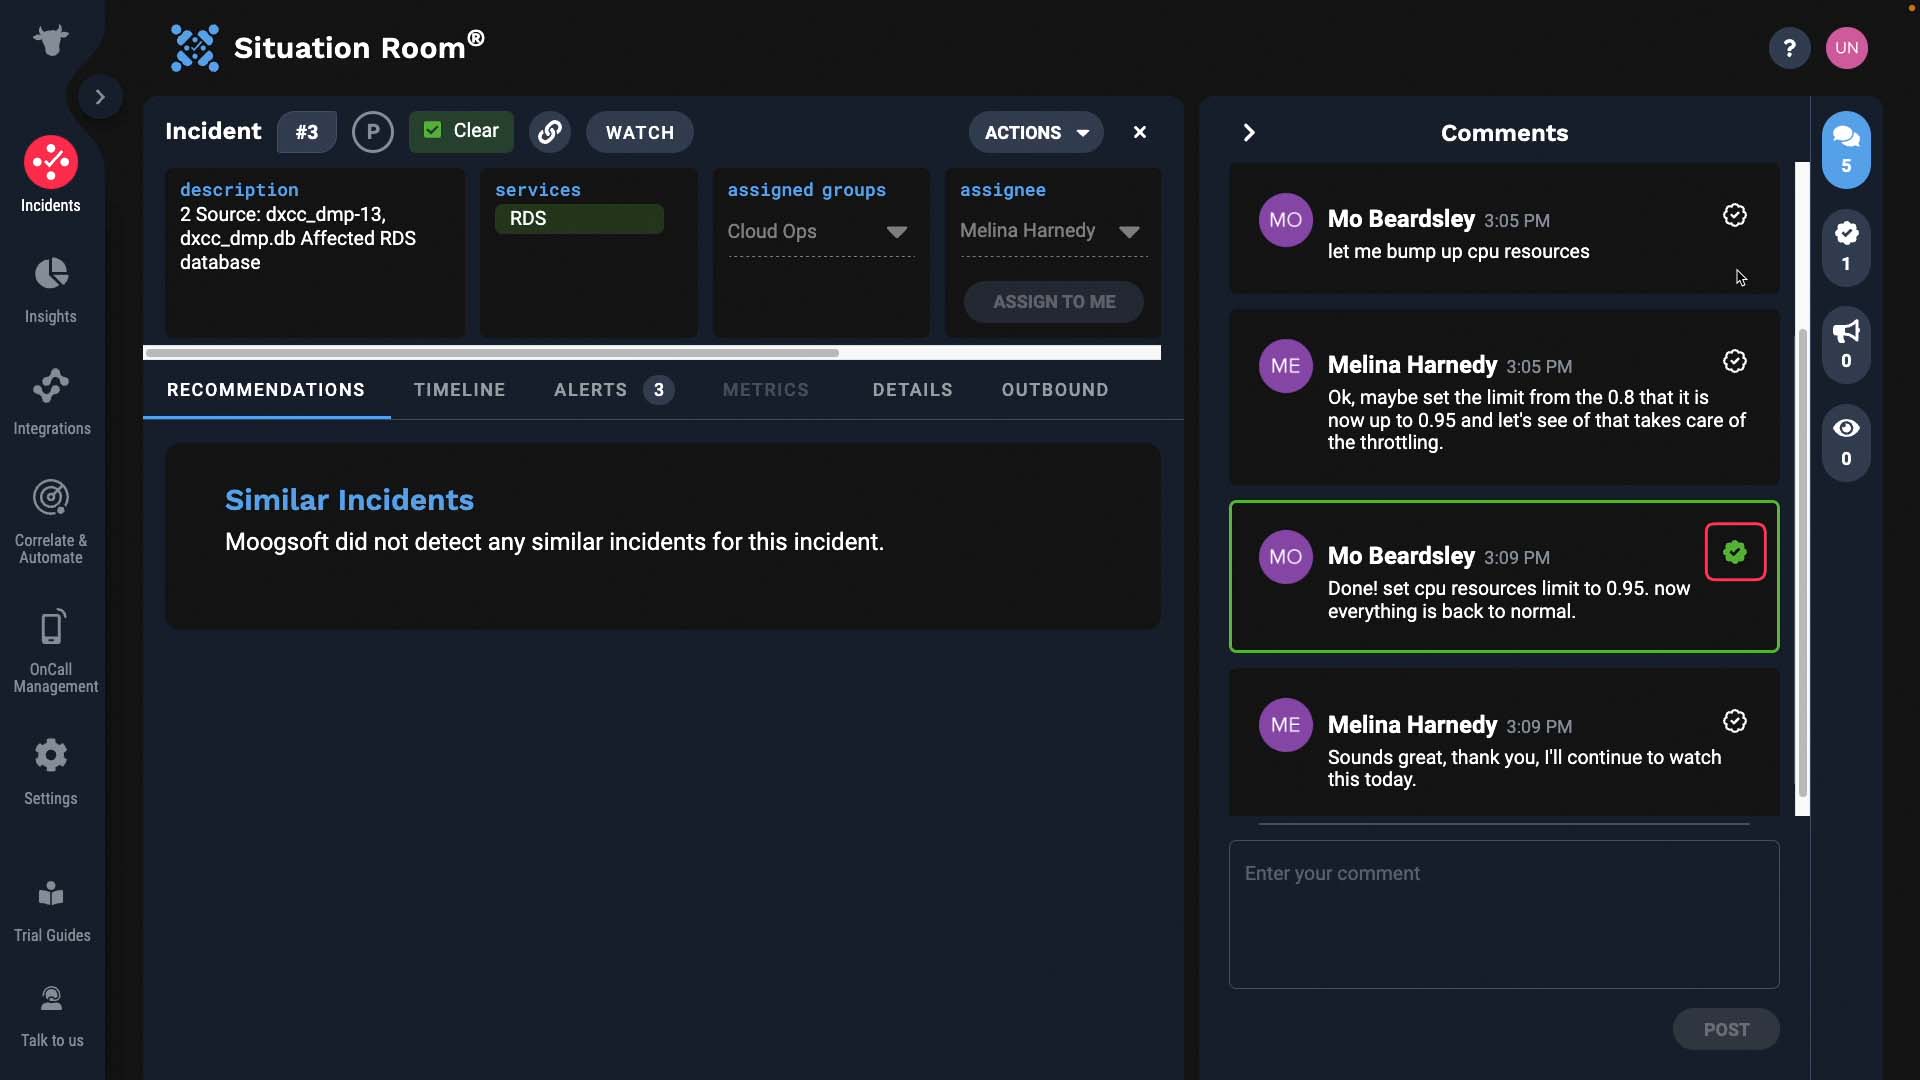The height and width of the screenshot is (1080, 1920).
Task: Click Melina Harnedy's ME avatar at 3:09 PM
Action: click(x=1285, y=725)
